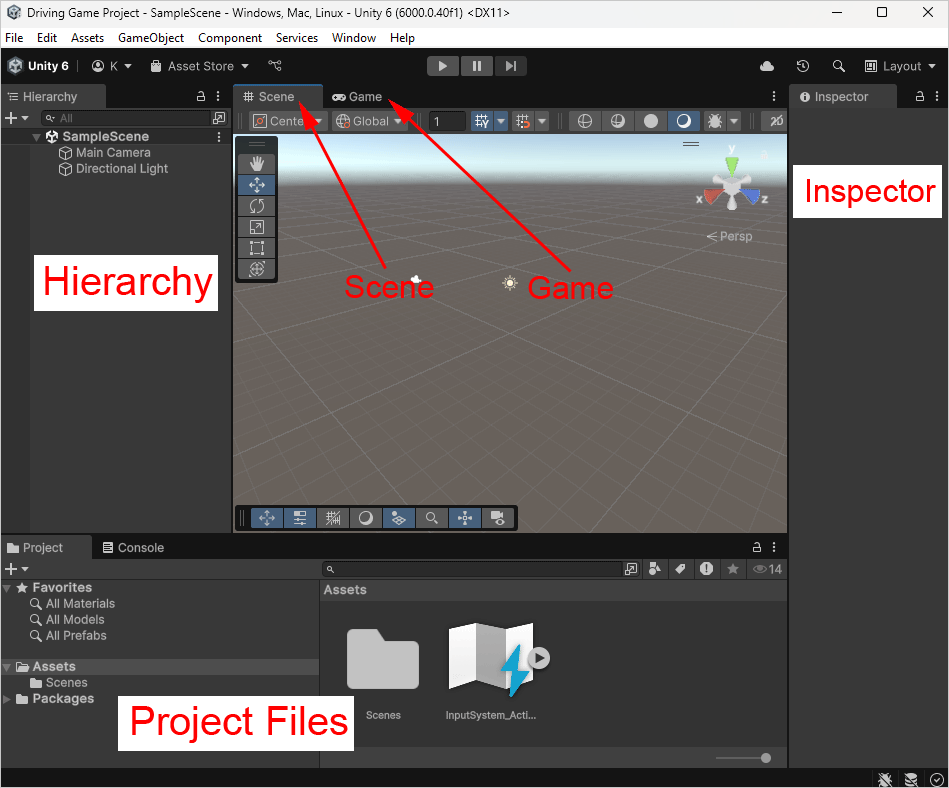Select the Hand view tool
The width and height of the screenshot is (949, 788).
point(256,163)
